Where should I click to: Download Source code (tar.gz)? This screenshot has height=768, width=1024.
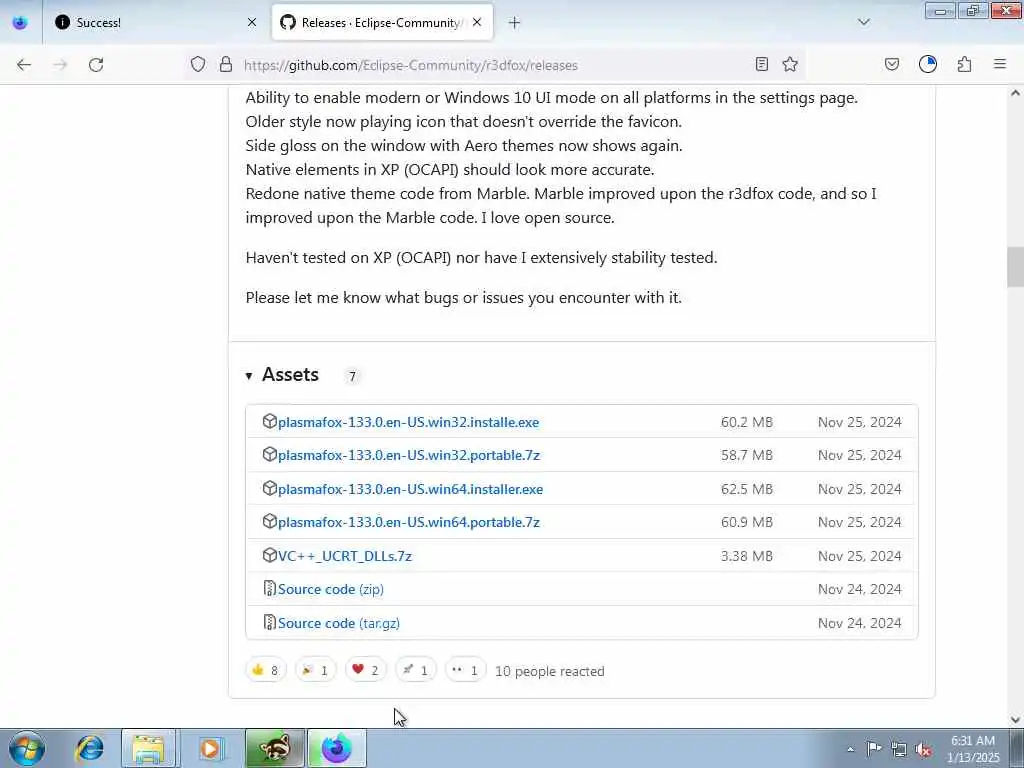point(338,623)
